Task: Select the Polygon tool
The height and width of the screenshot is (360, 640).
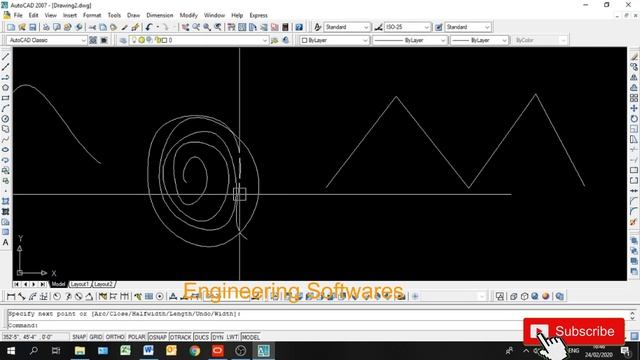Action: 5,87
